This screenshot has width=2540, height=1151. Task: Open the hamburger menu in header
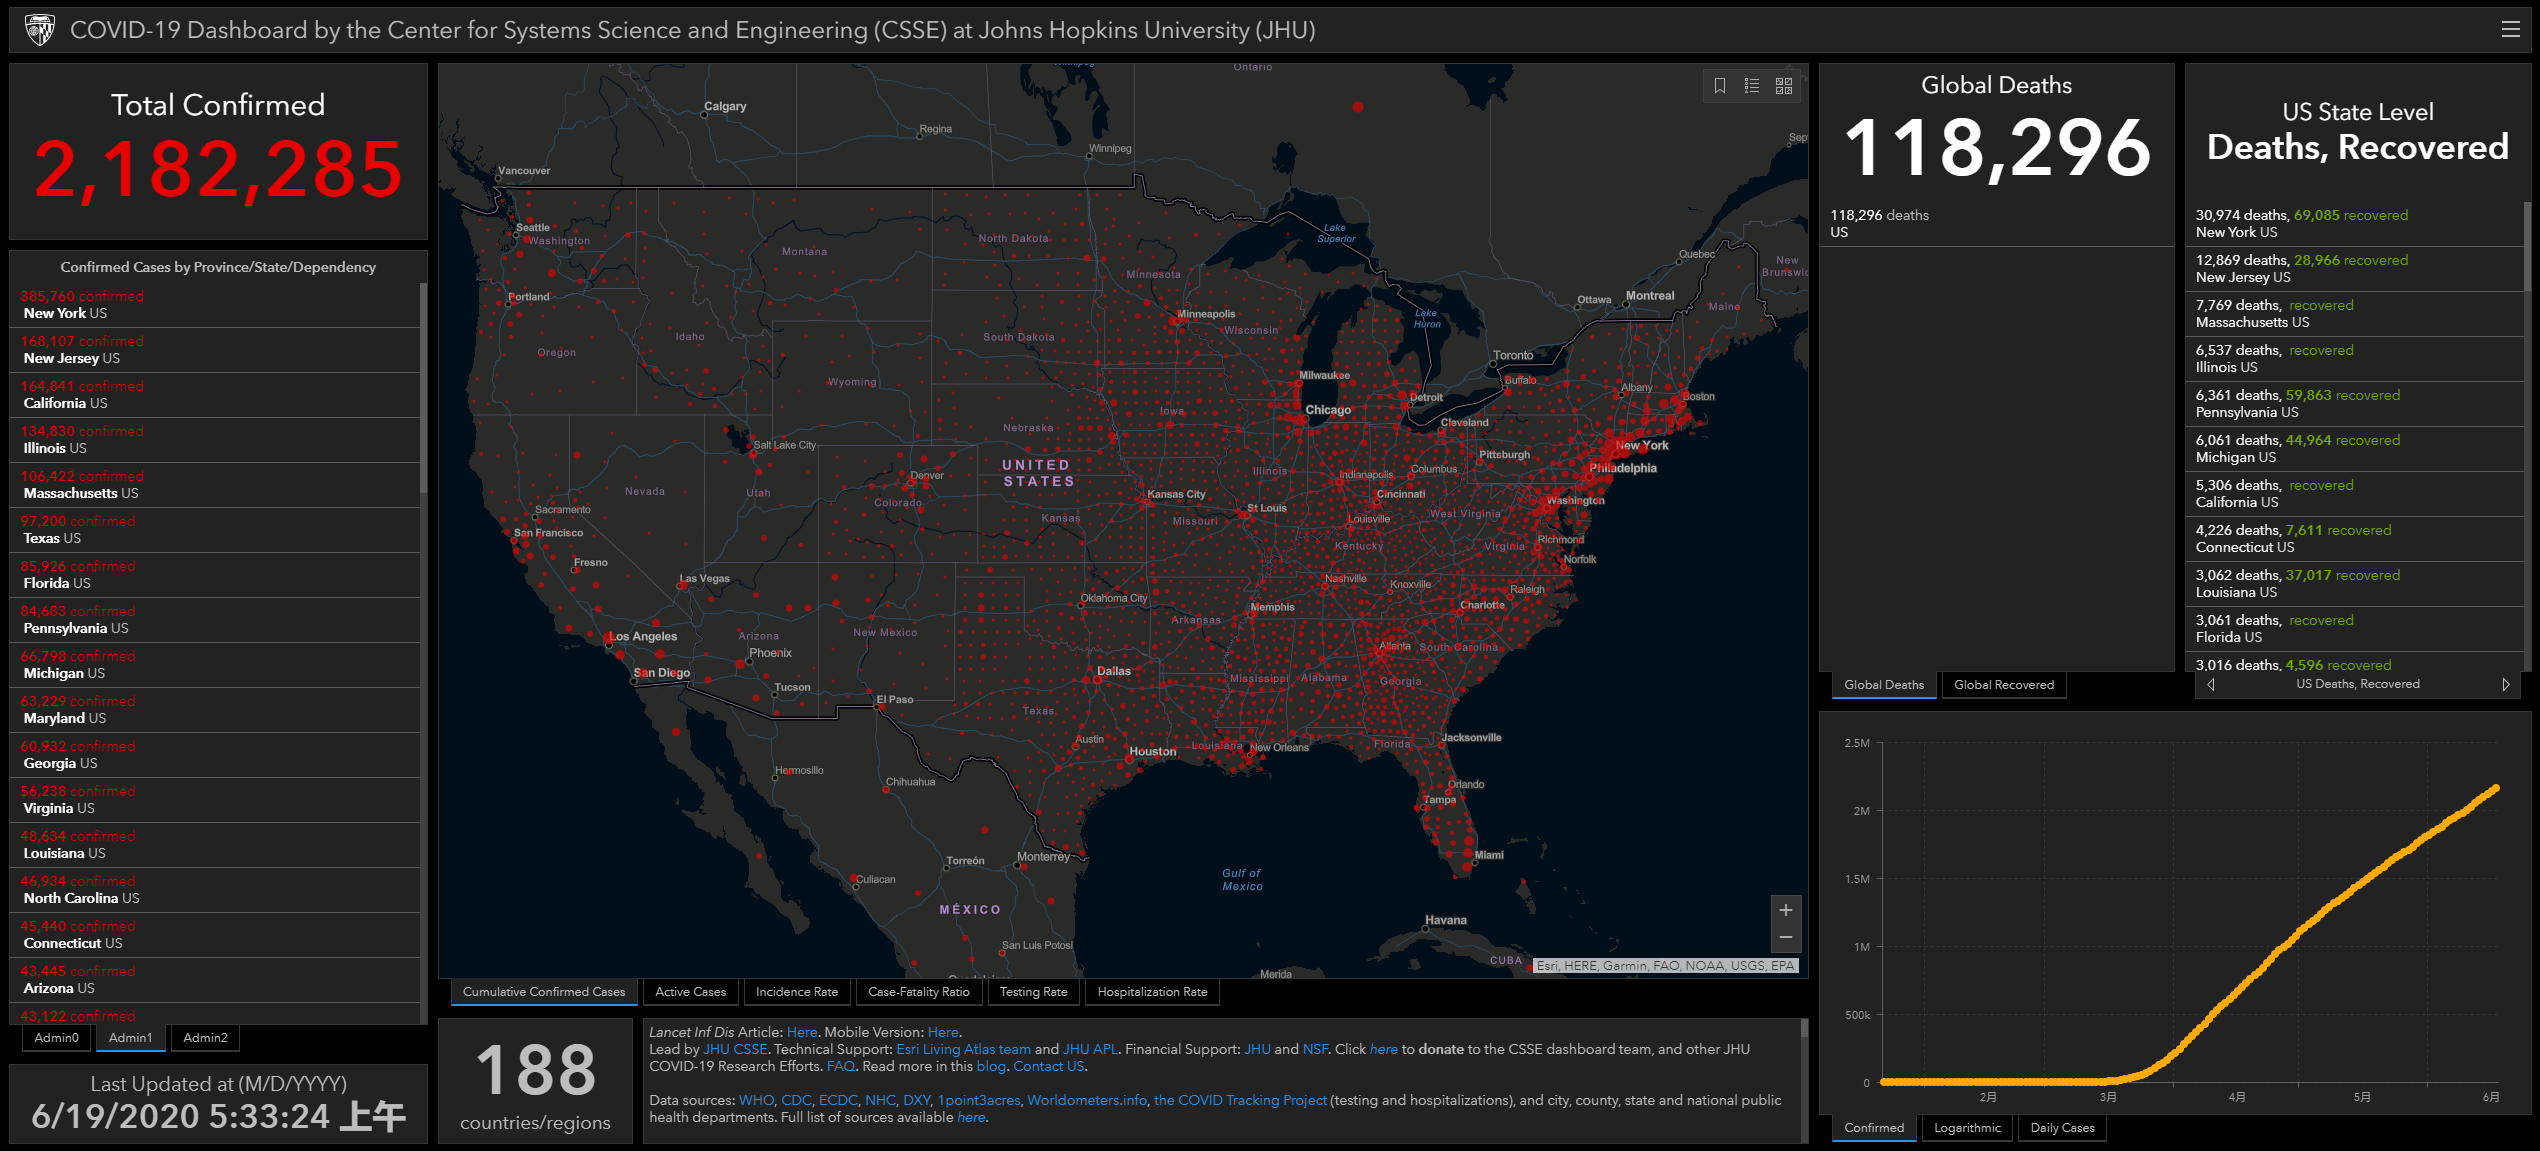2510,30
